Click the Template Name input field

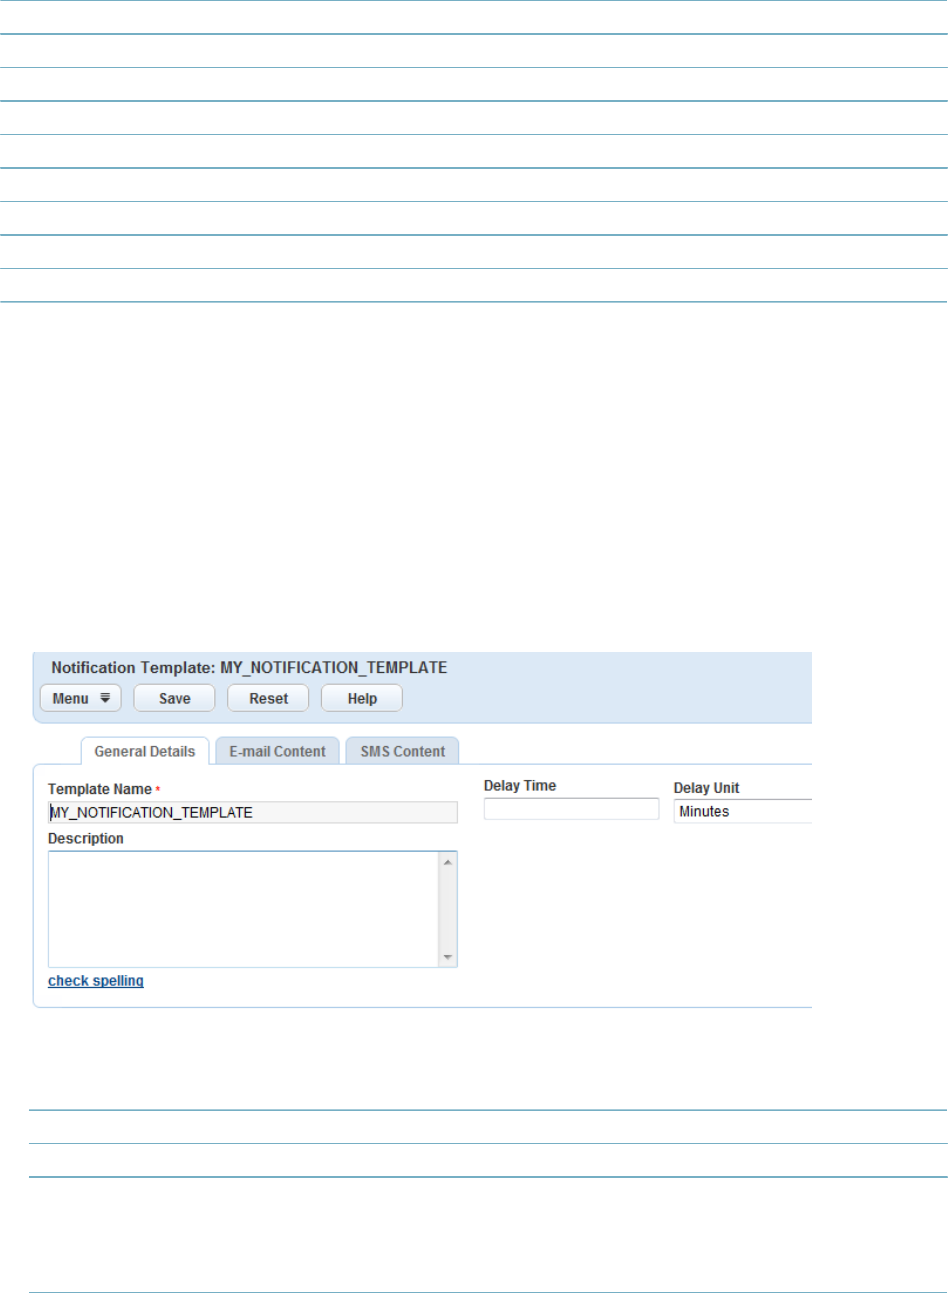(253, 812)
